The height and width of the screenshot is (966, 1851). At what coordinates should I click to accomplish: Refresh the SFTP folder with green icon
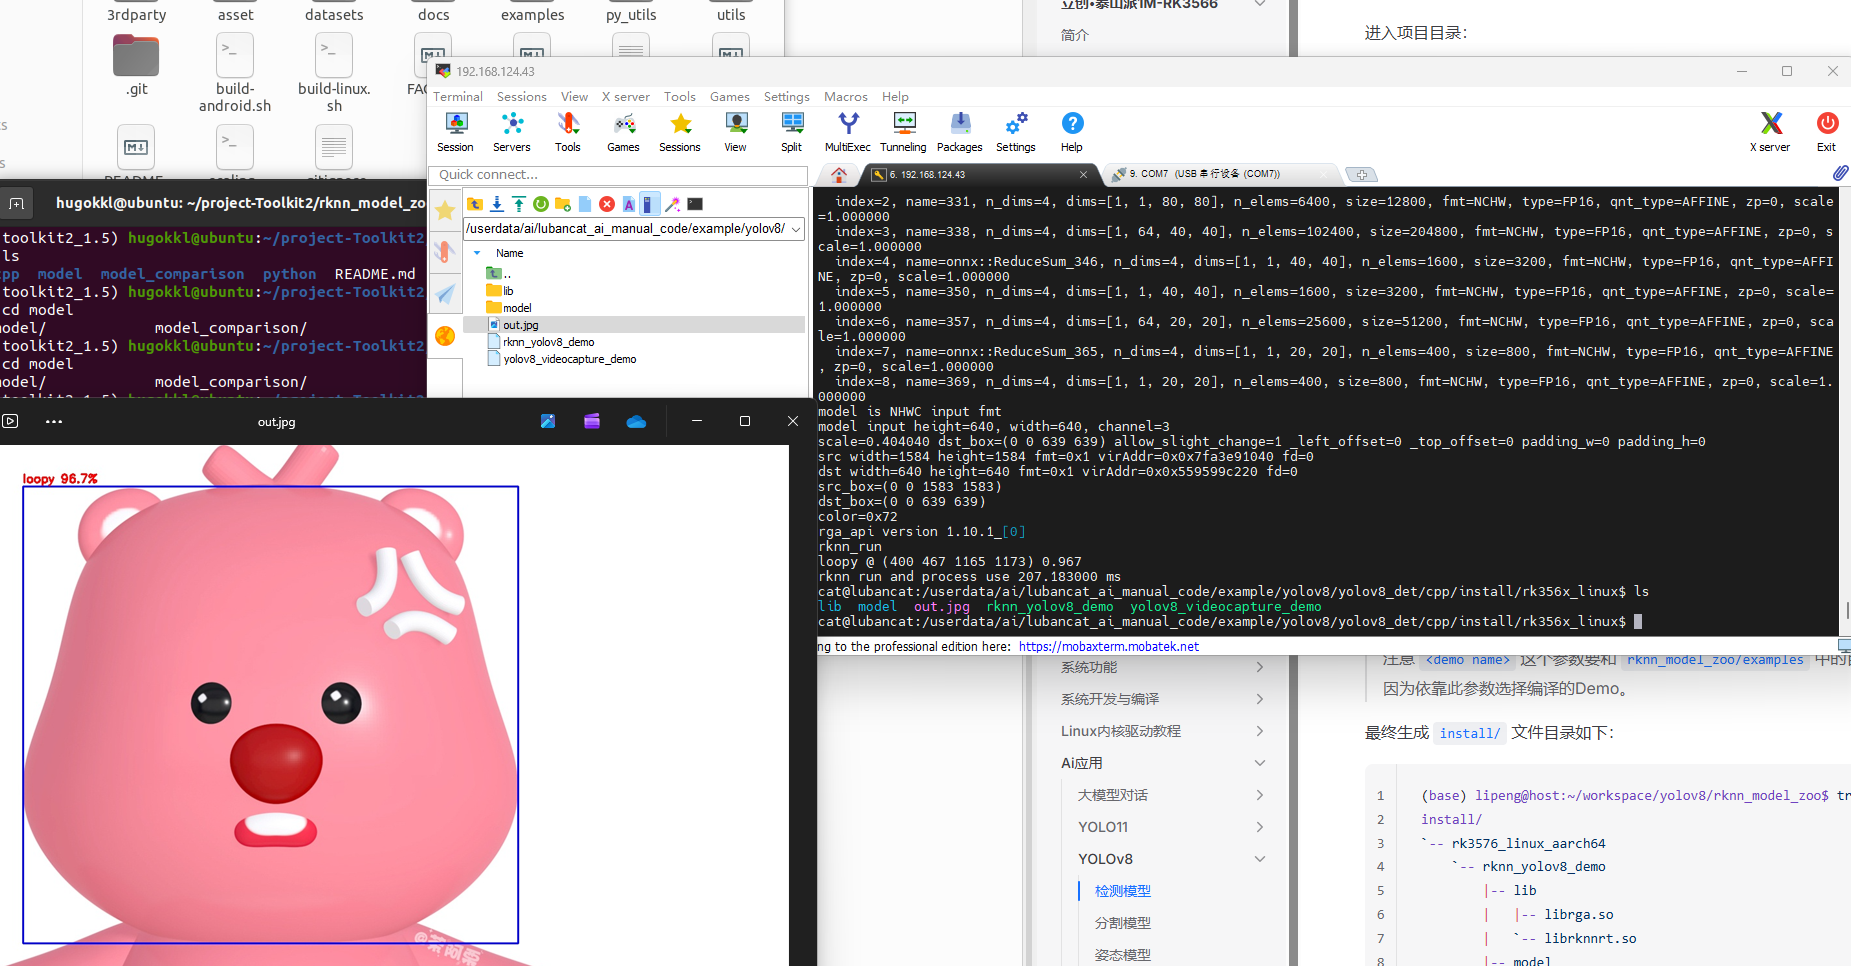click(x=541, y=204)
